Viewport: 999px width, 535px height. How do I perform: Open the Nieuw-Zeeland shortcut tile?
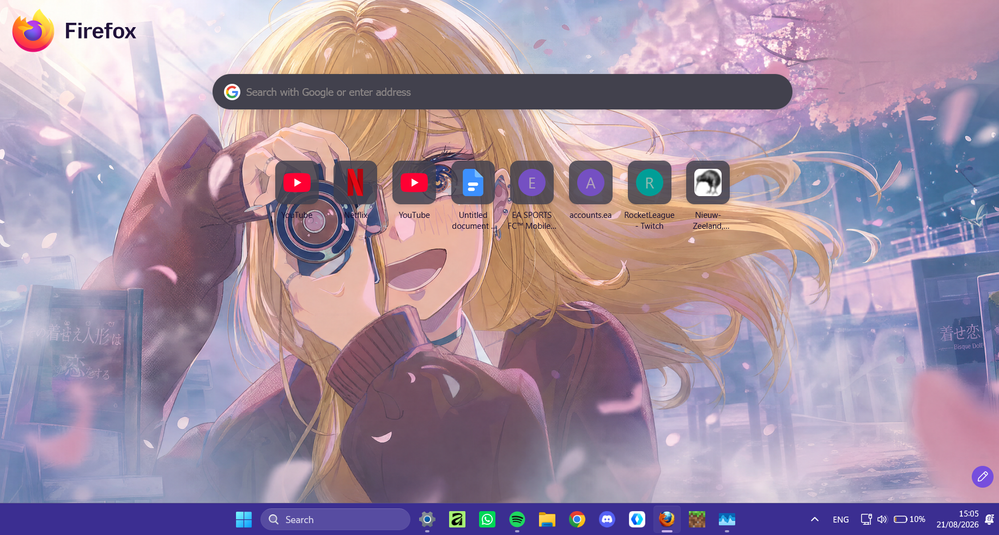coord(708,183)
